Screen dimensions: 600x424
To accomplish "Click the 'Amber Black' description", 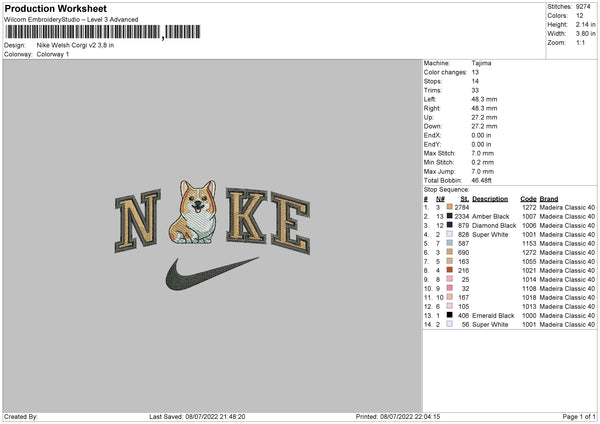I will [x=491, y=217].
